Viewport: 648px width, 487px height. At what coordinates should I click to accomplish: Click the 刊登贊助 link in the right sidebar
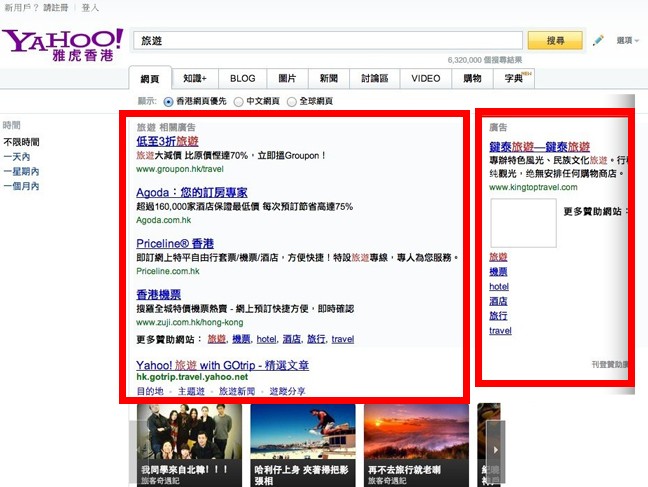tap(610, 364)
